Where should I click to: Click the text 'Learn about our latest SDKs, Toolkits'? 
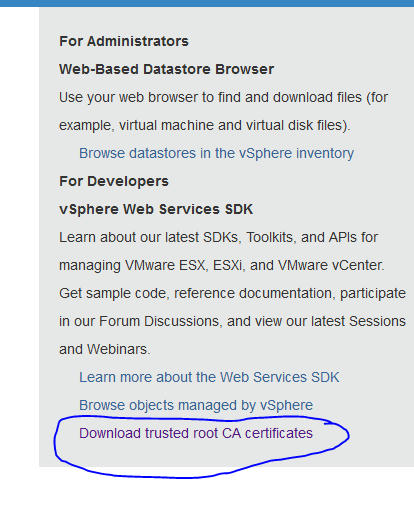178,238
